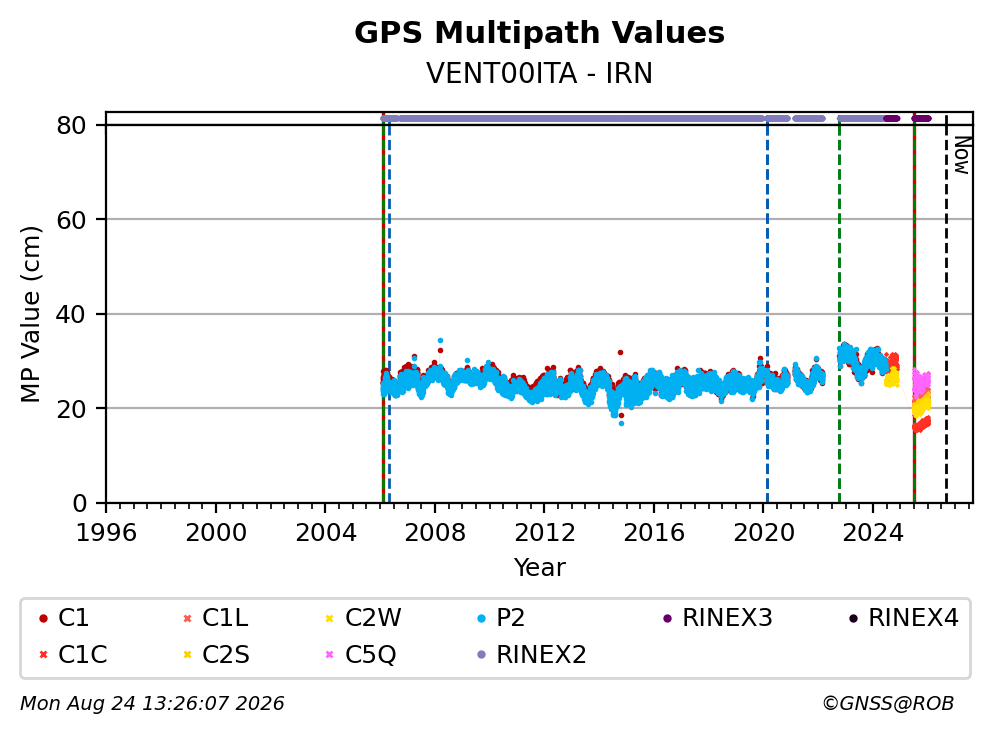This screenshot has height=734, width=992.
Task: Click the C1L legend marker
Action: point(187,618)
